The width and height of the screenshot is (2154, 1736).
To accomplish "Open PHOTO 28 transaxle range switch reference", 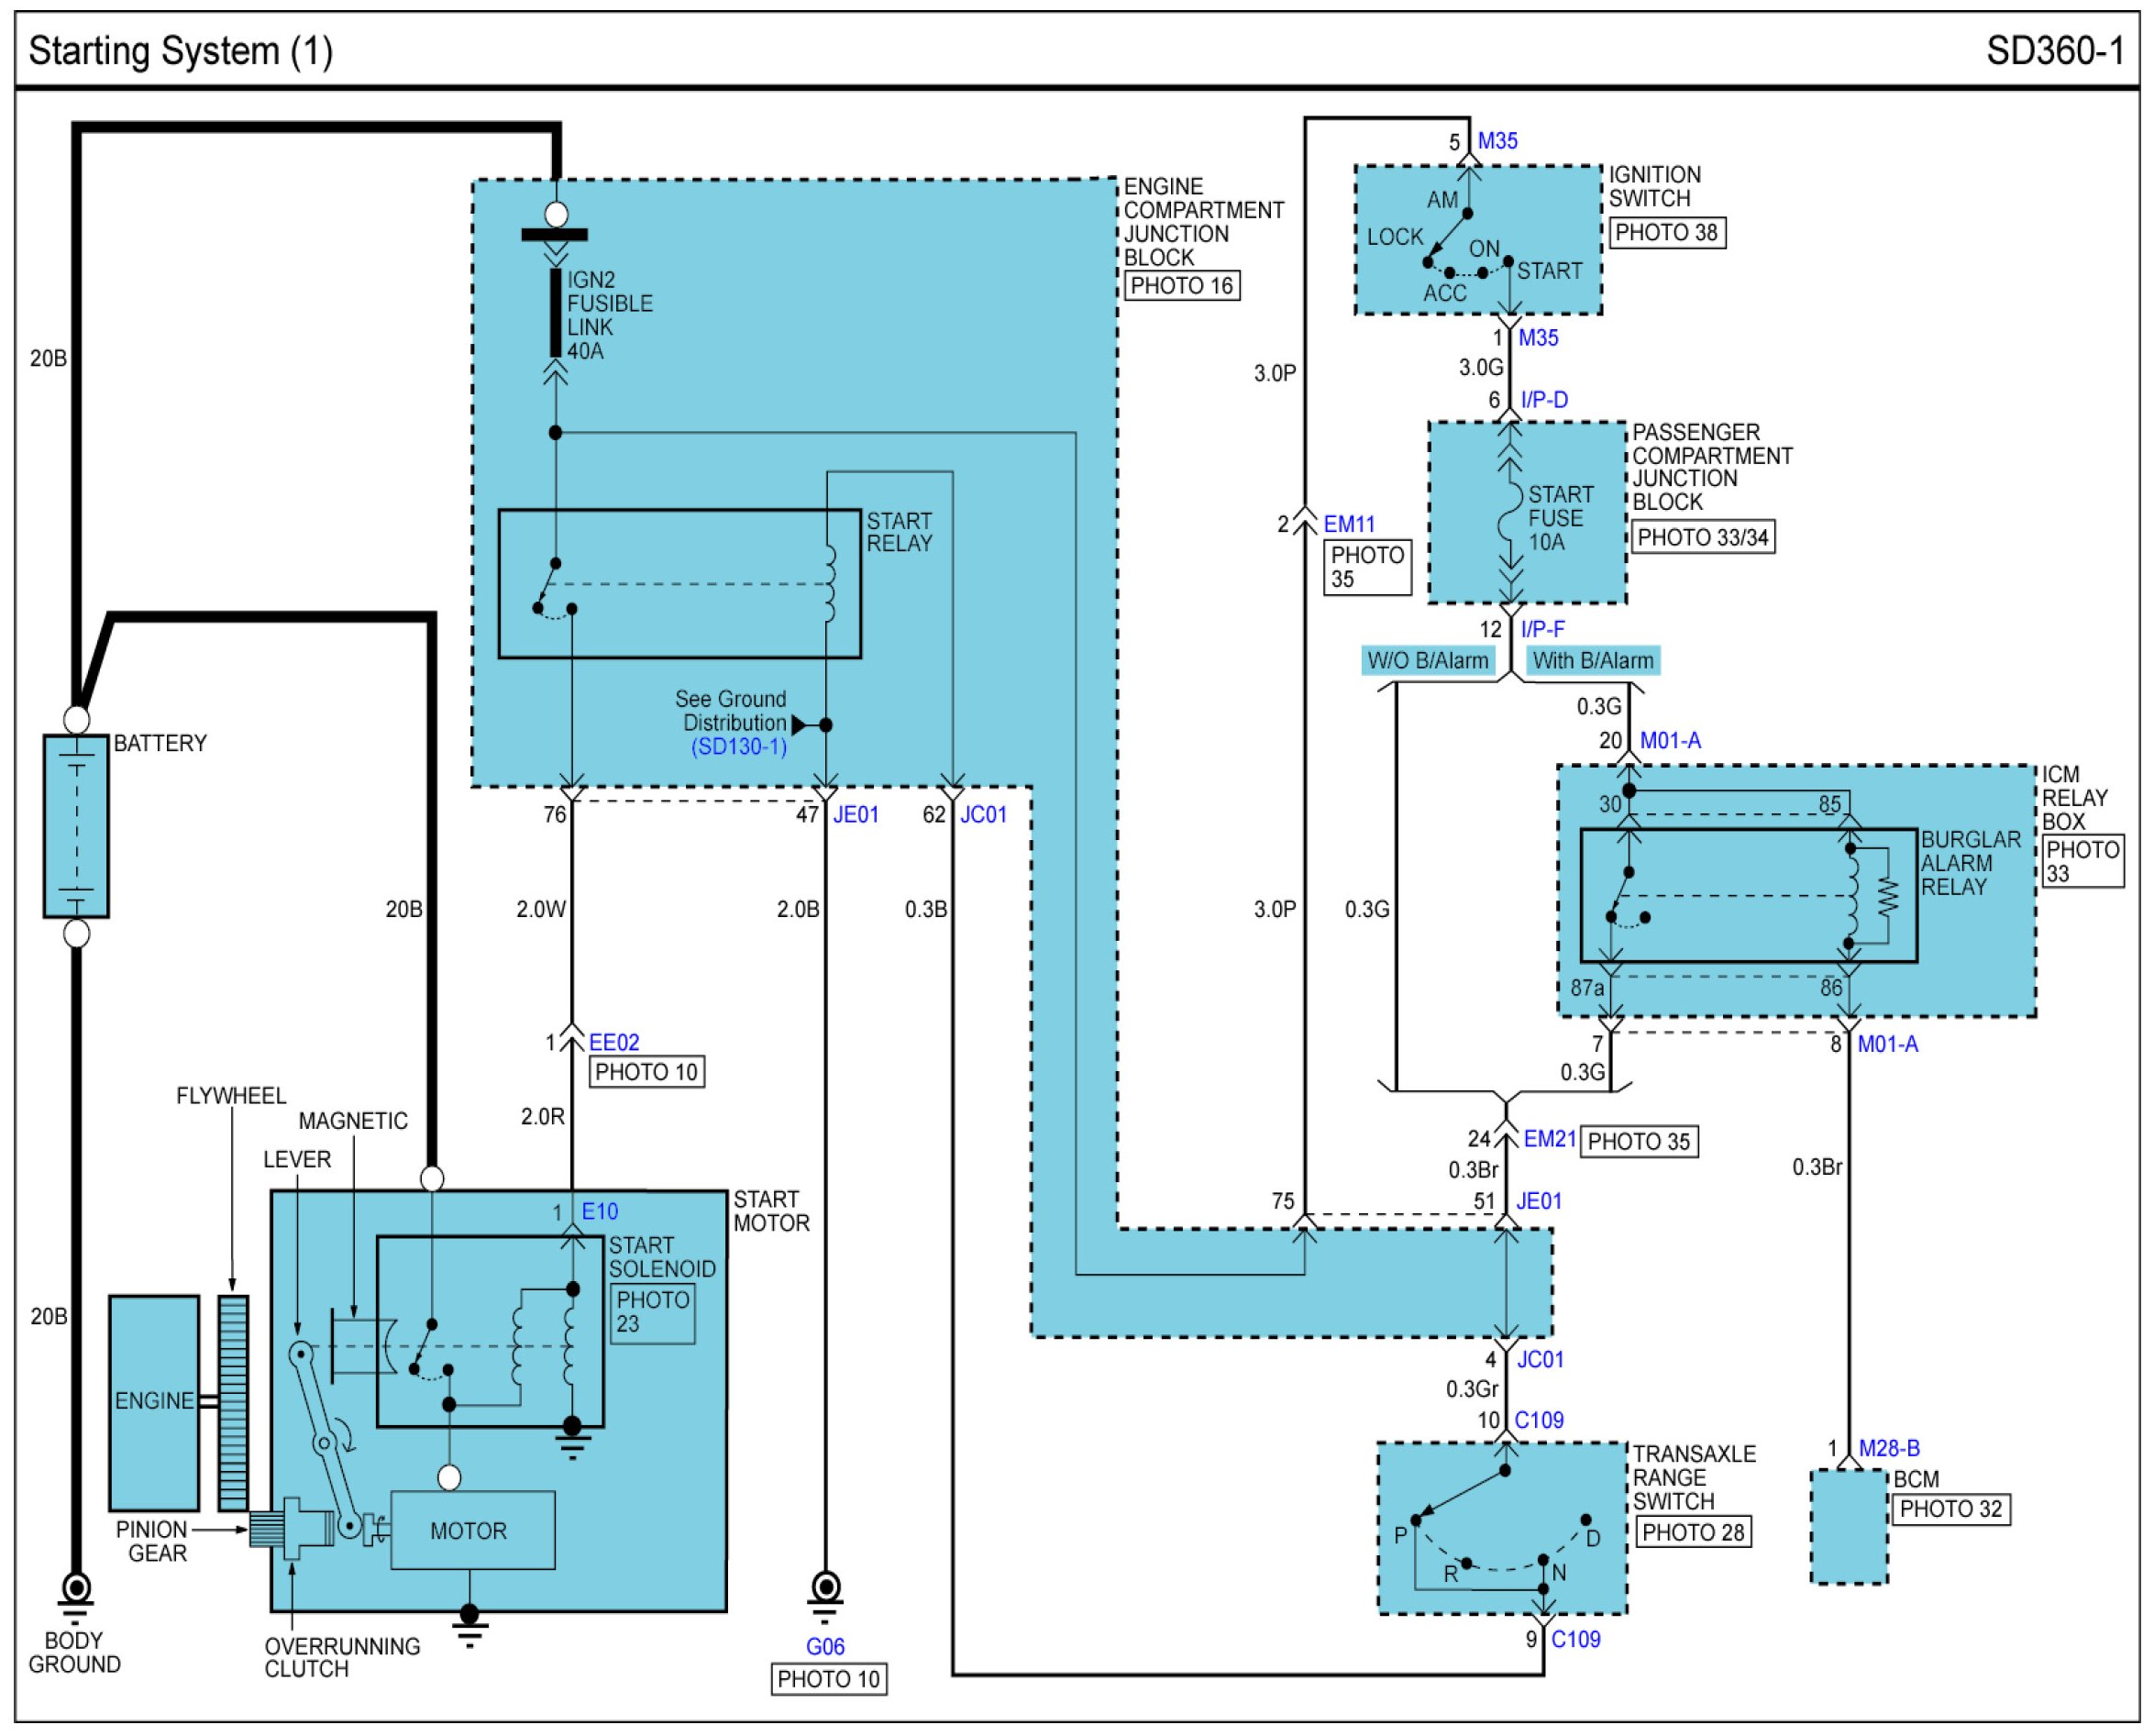I will coord(1693,1532).
